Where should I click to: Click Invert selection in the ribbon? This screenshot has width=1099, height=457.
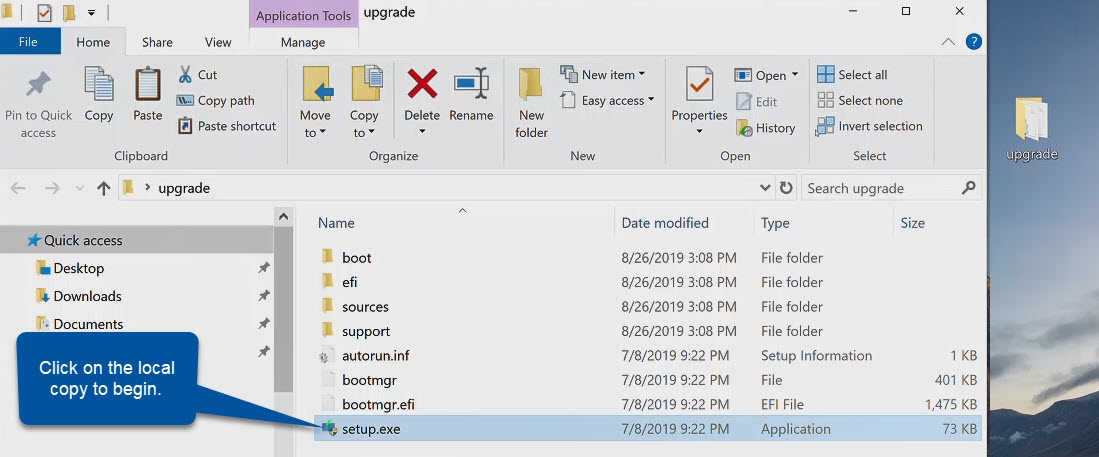click(x=869, y=126)
